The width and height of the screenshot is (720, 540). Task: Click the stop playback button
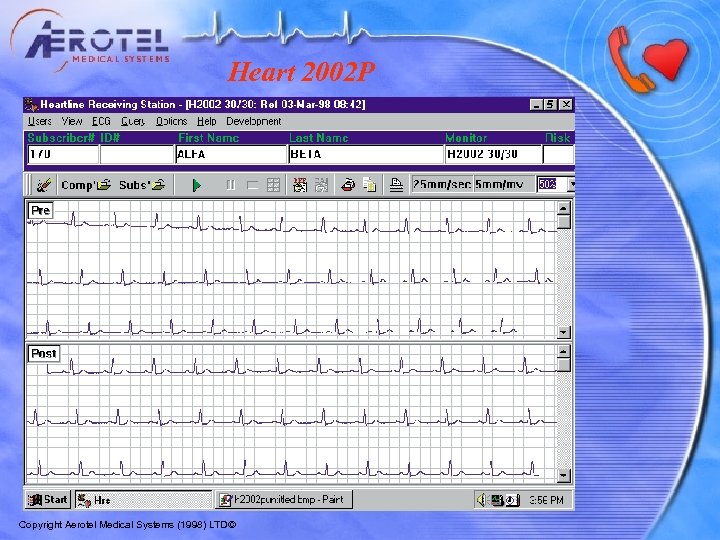pos(252,185)
